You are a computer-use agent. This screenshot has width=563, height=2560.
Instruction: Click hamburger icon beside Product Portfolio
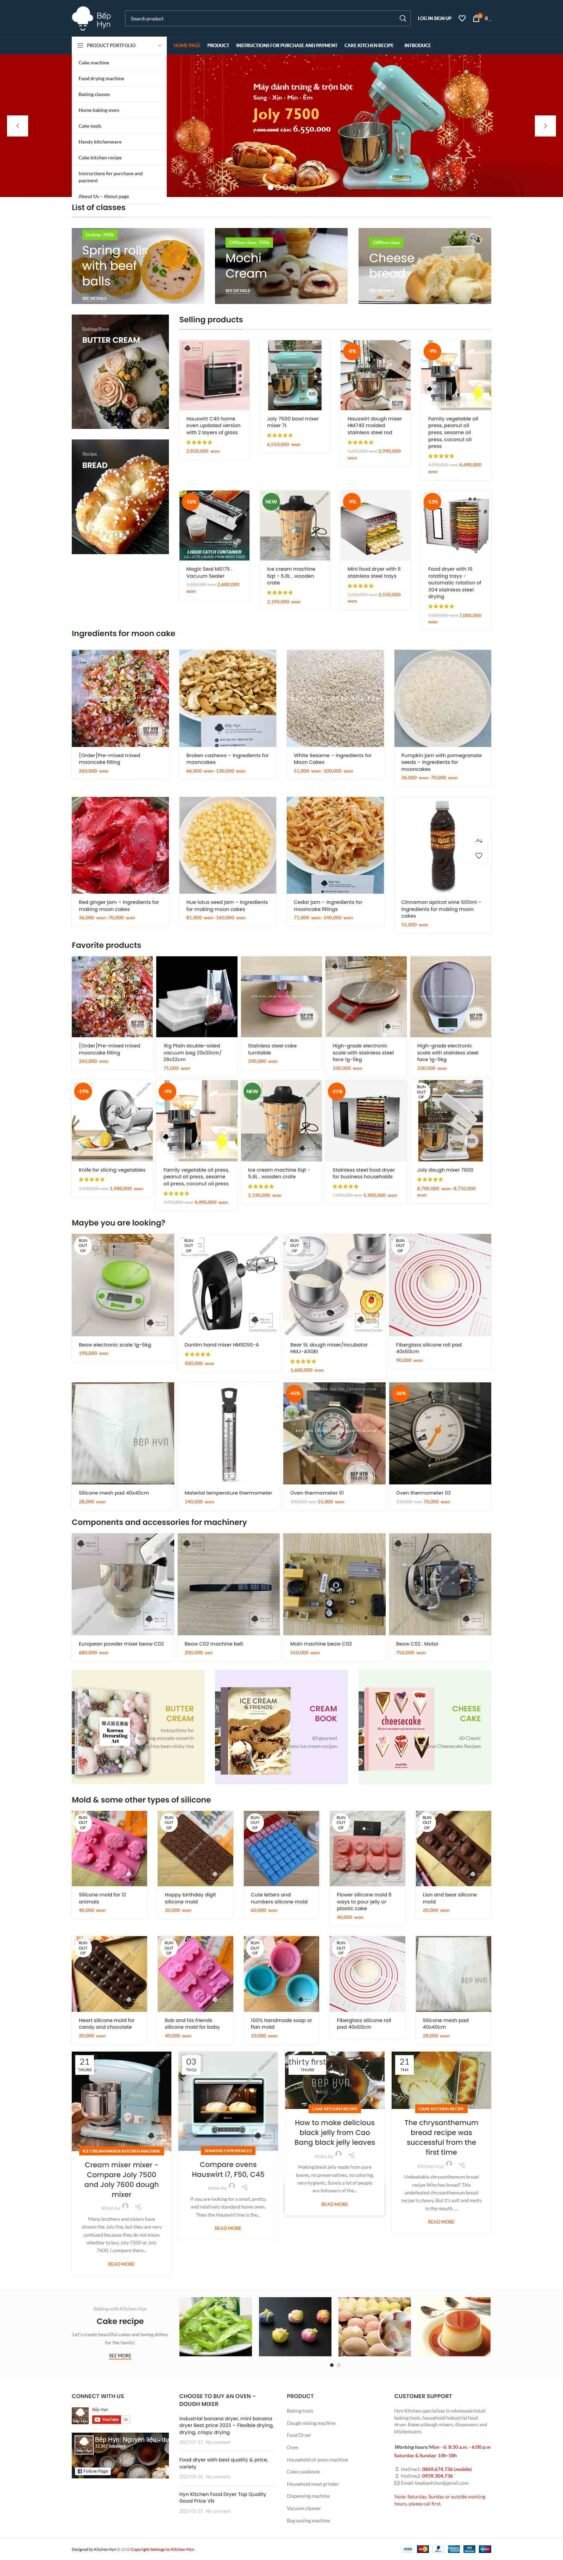[x=80, y=45]
